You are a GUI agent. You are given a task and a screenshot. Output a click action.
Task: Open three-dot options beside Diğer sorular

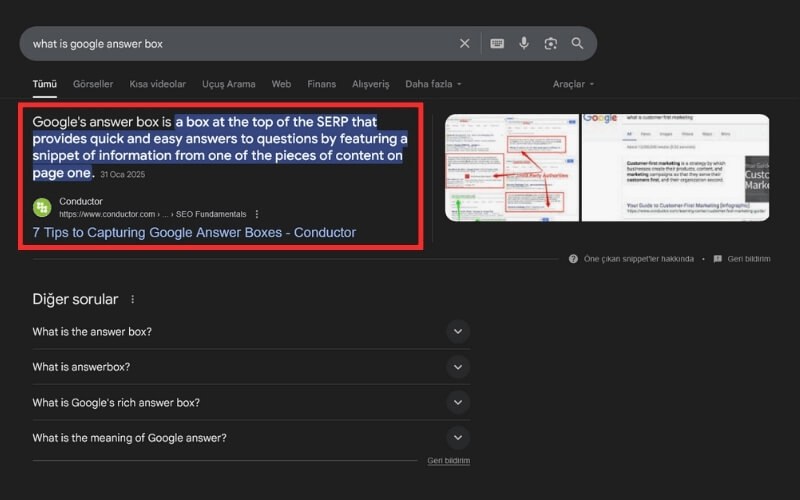[x=132, y=299]
